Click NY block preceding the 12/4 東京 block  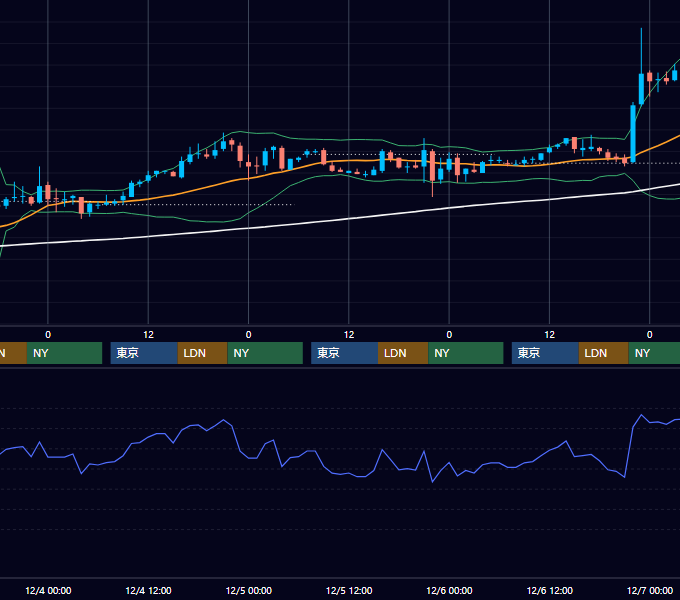[x=64, y=353]
